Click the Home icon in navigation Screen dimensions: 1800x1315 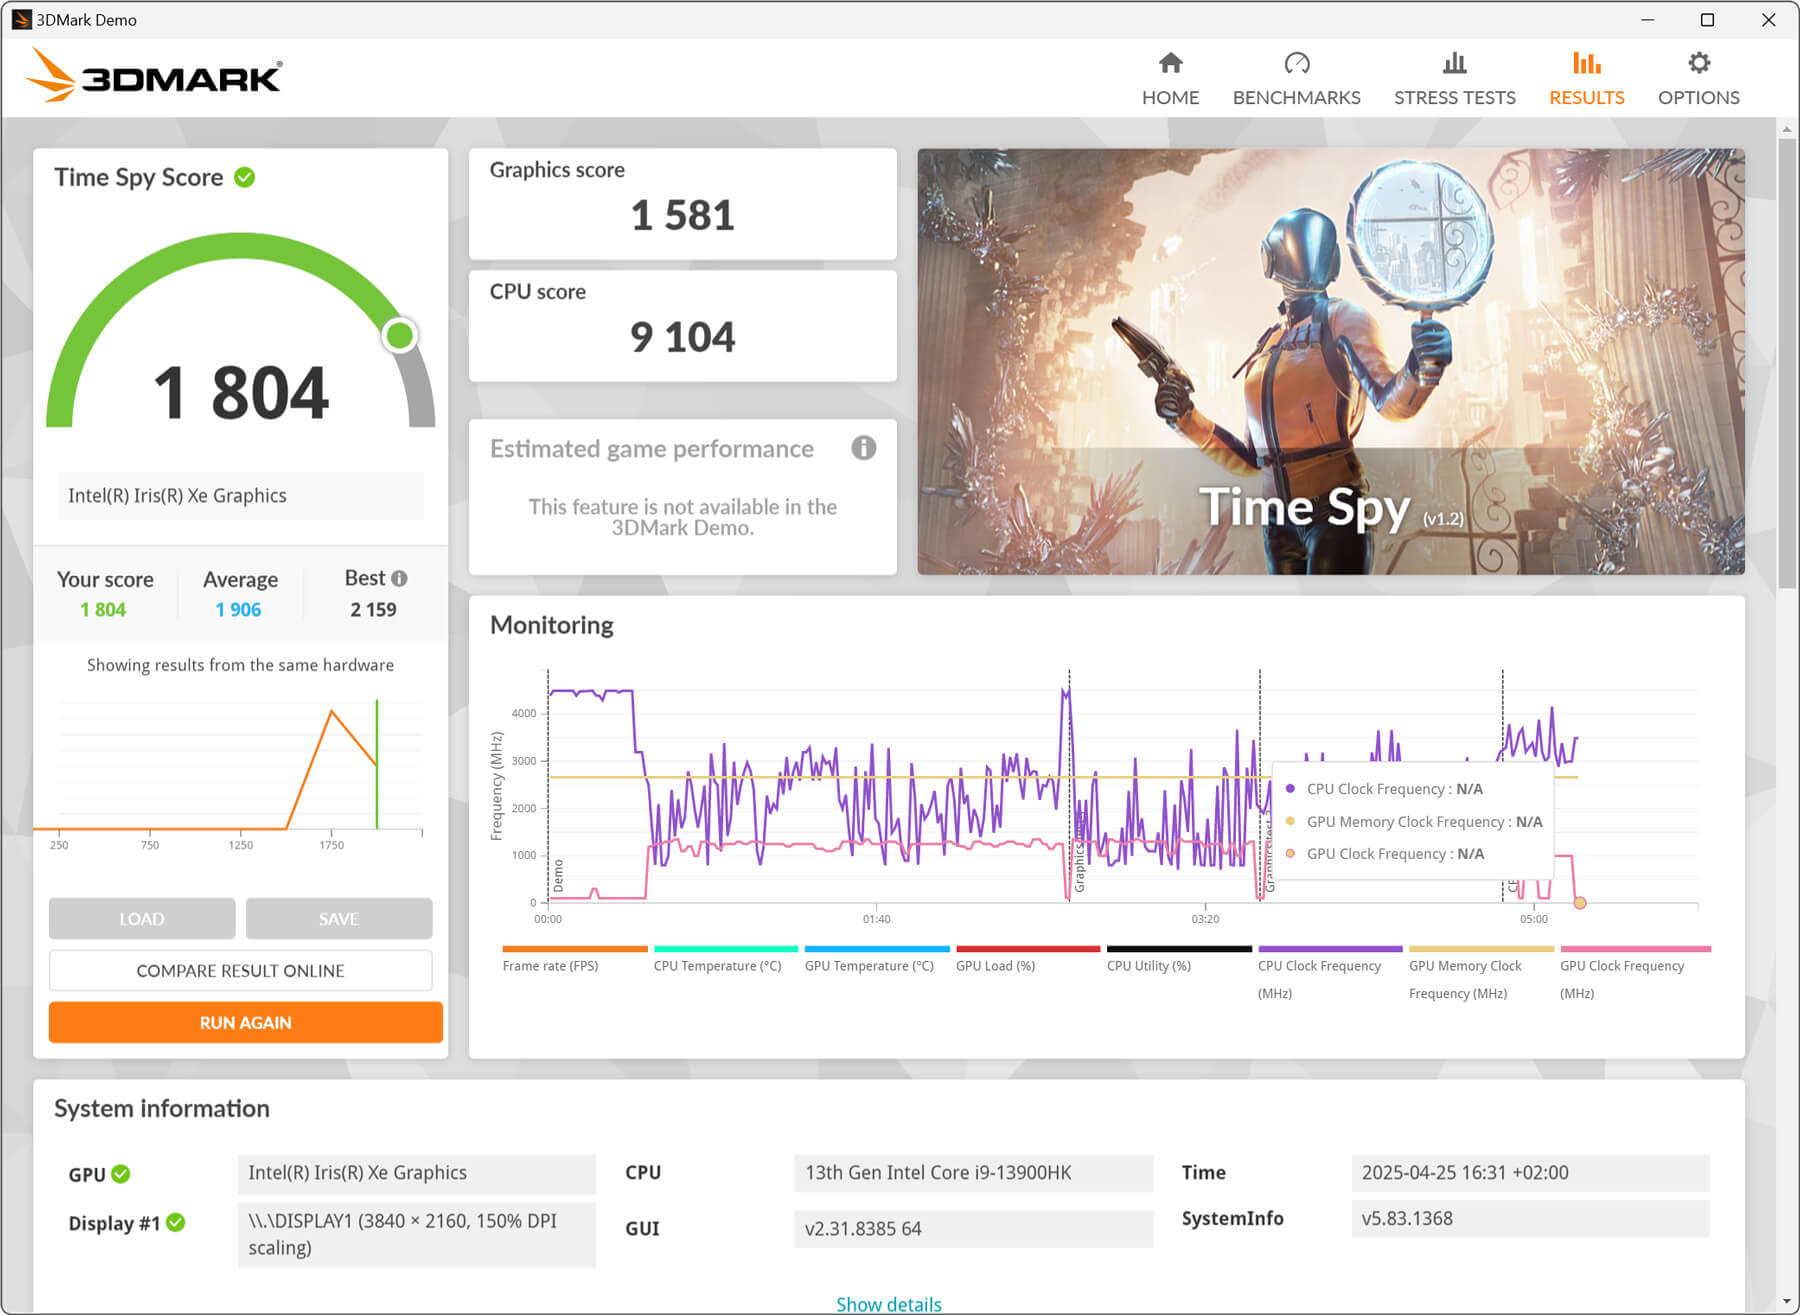point(1170,64)
